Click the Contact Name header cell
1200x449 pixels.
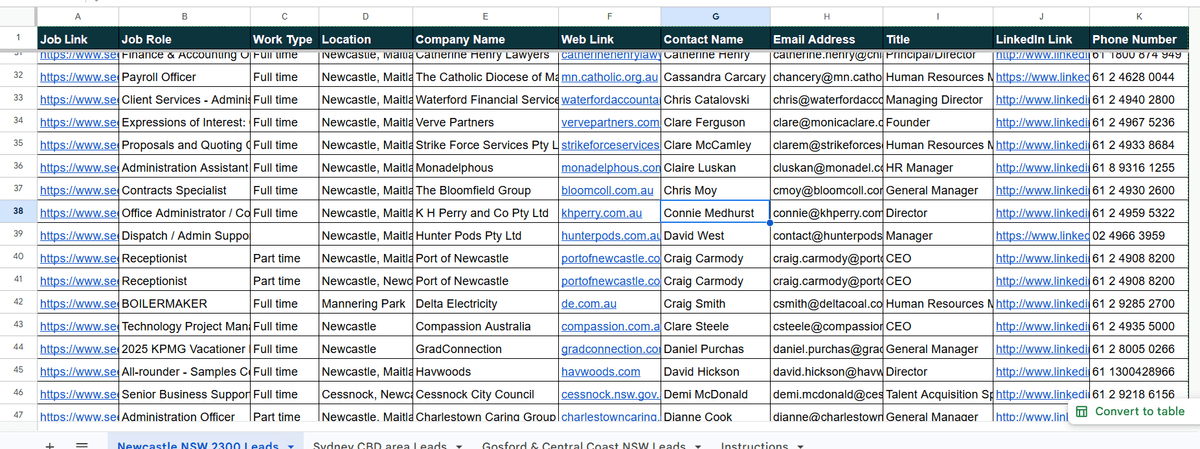[714, 39]
